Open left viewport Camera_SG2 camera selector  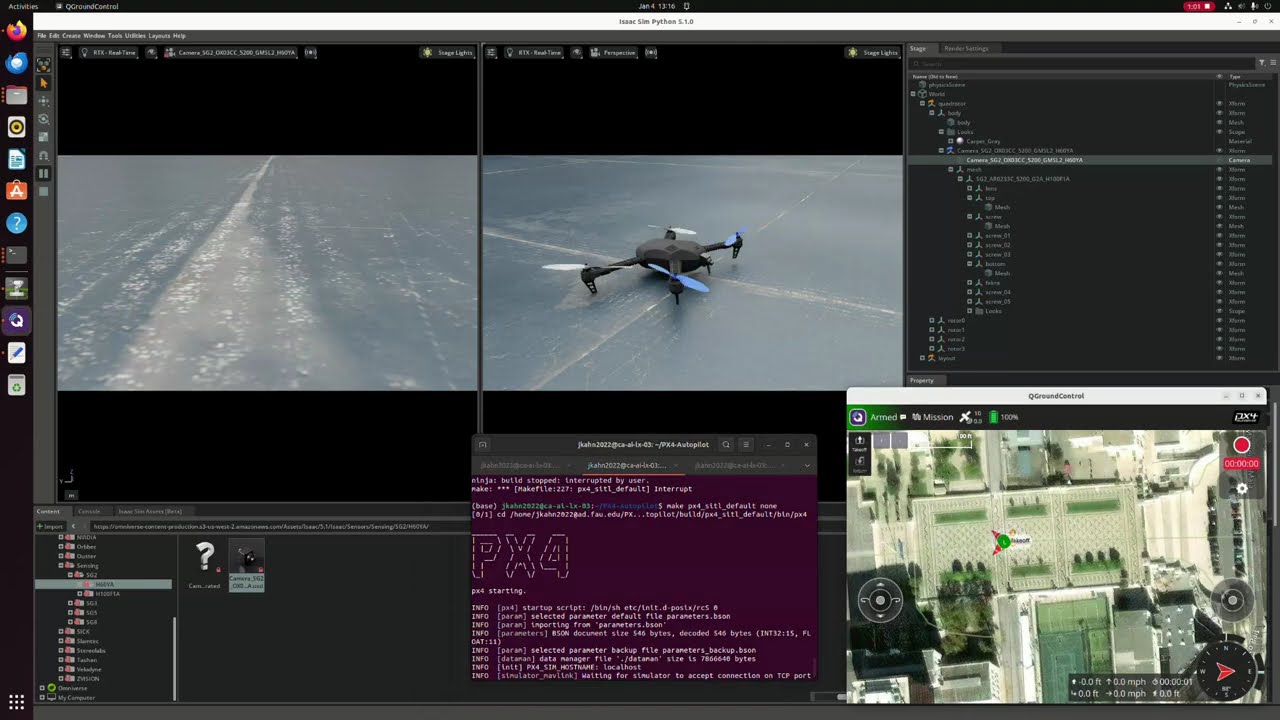(230, 52)
